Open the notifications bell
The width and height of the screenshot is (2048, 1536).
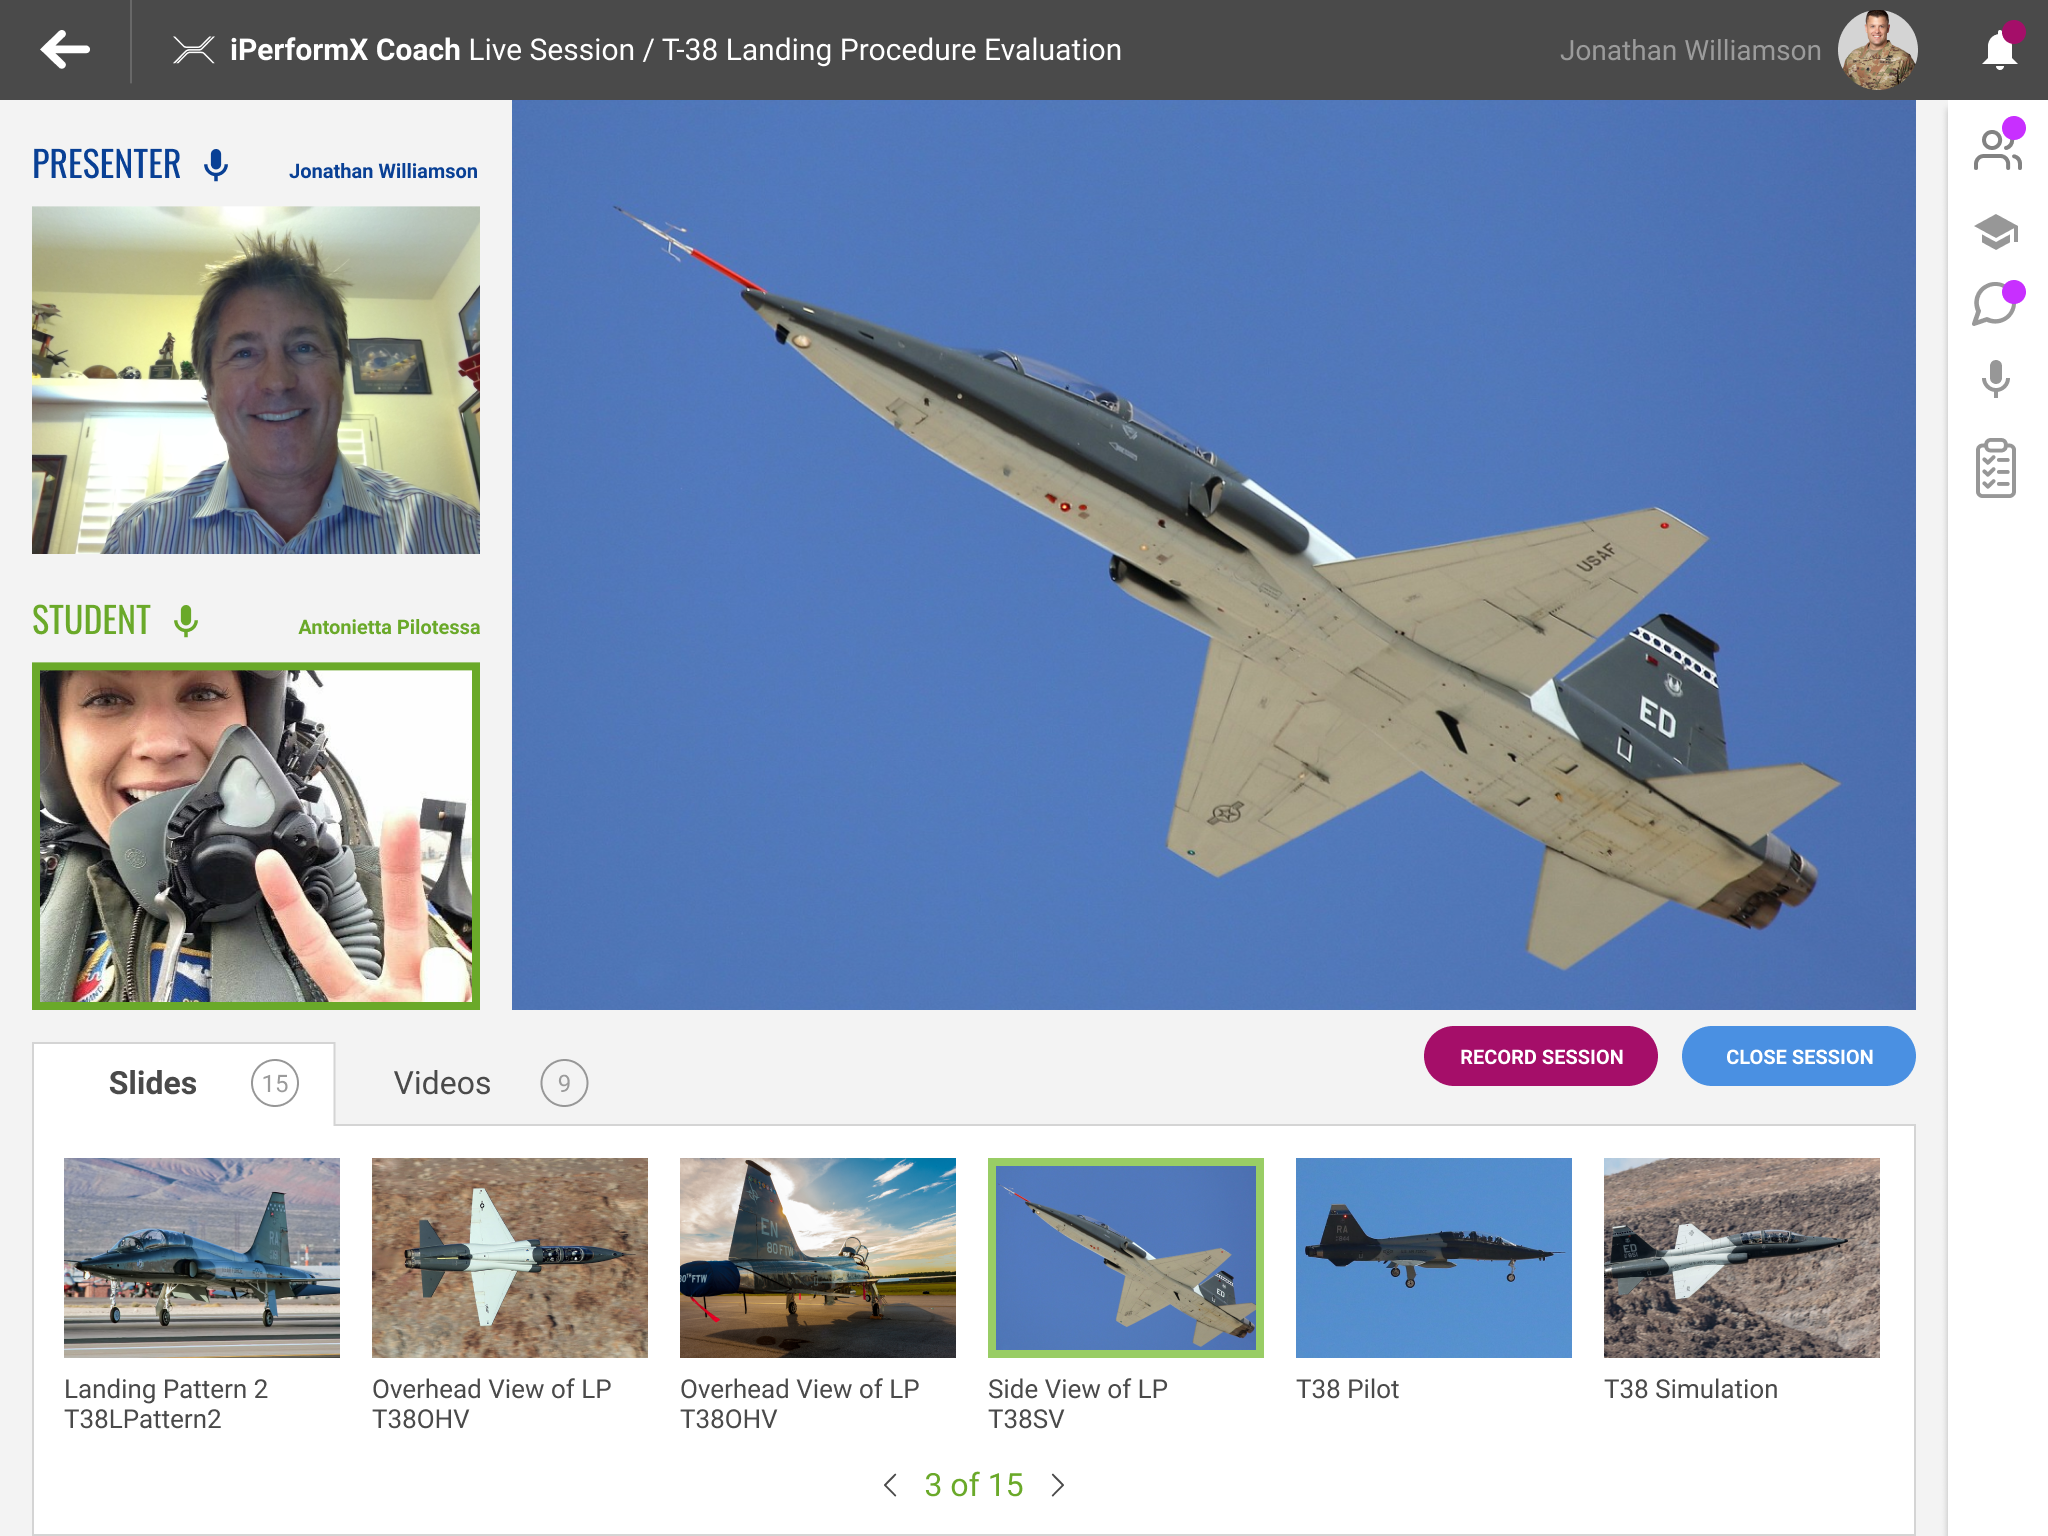click(x=2000, y=49)
